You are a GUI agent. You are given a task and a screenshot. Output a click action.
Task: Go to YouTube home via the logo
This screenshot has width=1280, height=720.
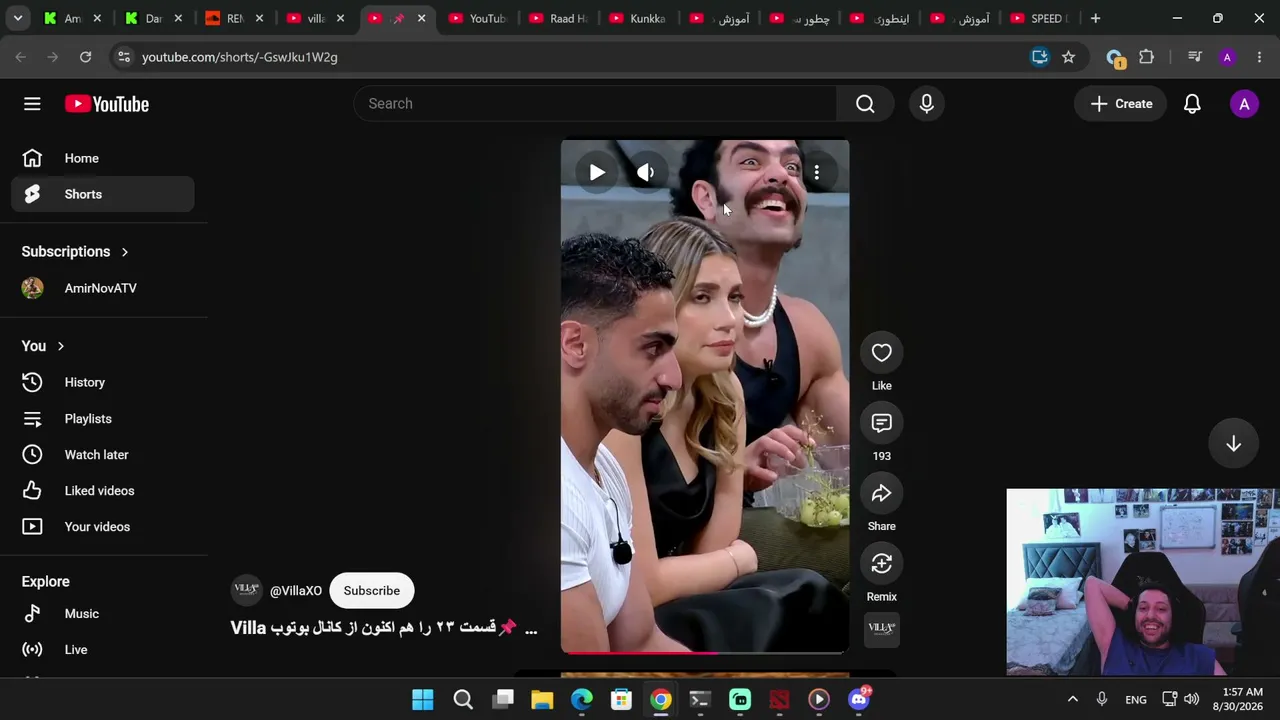(107, 104)
